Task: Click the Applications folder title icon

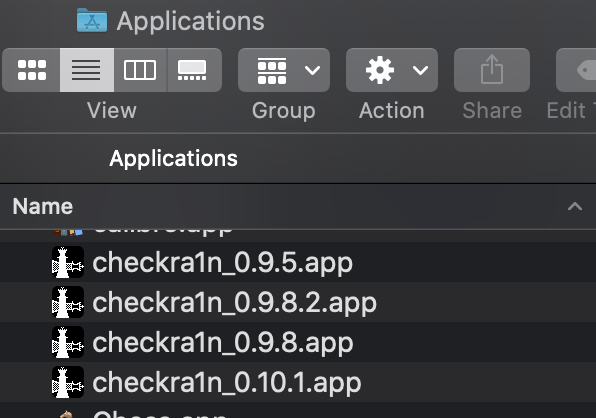Action: click(92, 21)
